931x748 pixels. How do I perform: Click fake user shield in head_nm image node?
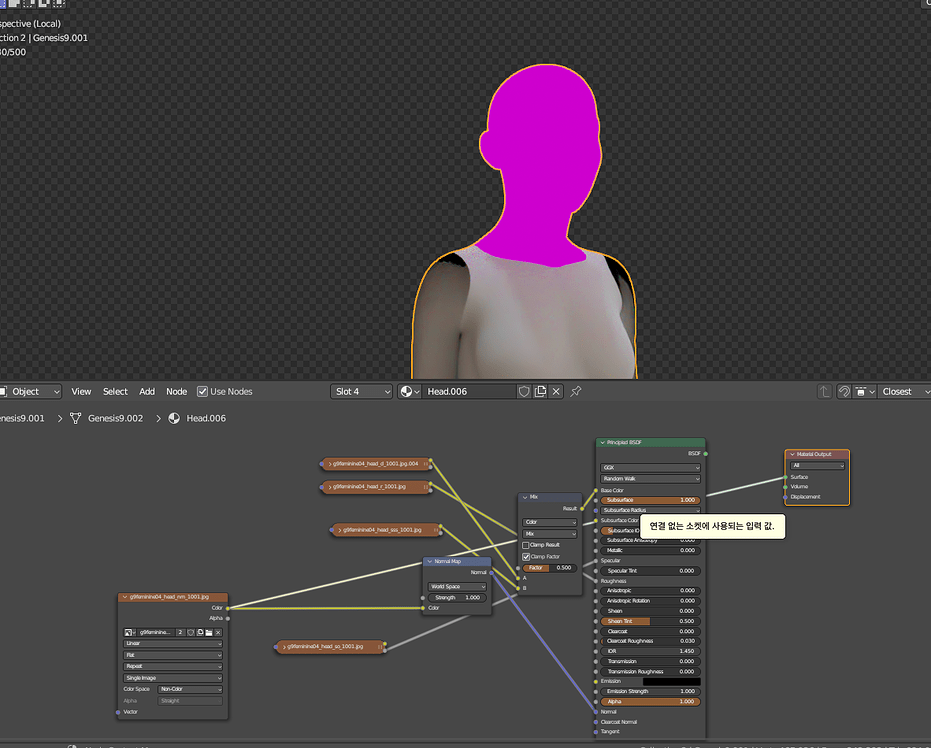click(191, 633)
